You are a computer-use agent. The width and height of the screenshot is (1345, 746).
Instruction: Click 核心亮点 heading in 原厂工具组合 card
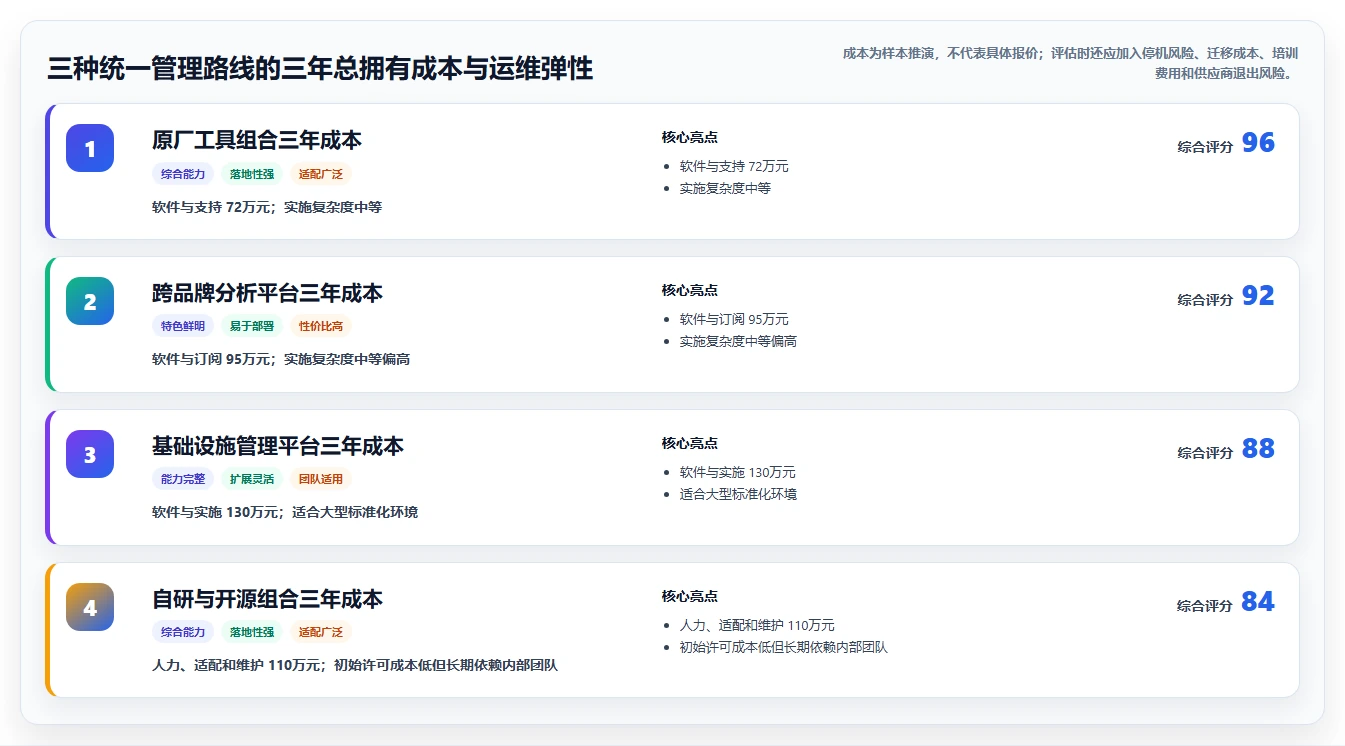690,137
